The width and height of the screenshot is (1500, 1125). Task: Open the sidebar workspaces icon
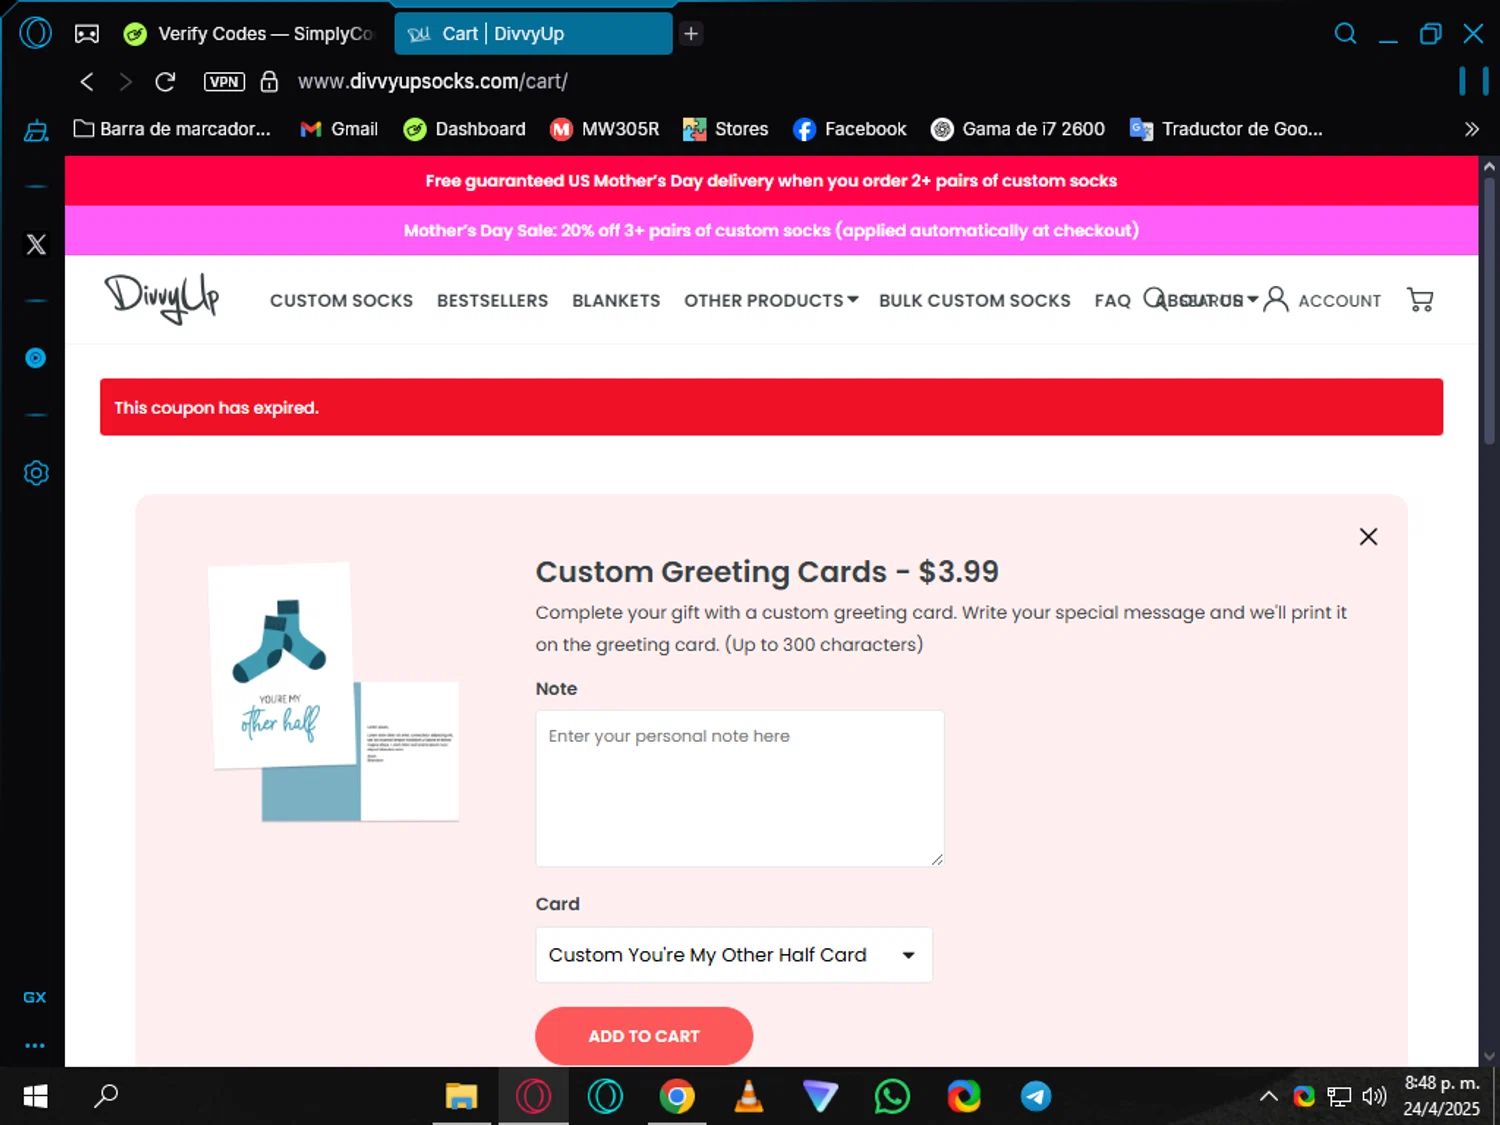click(x=36, y=131)
